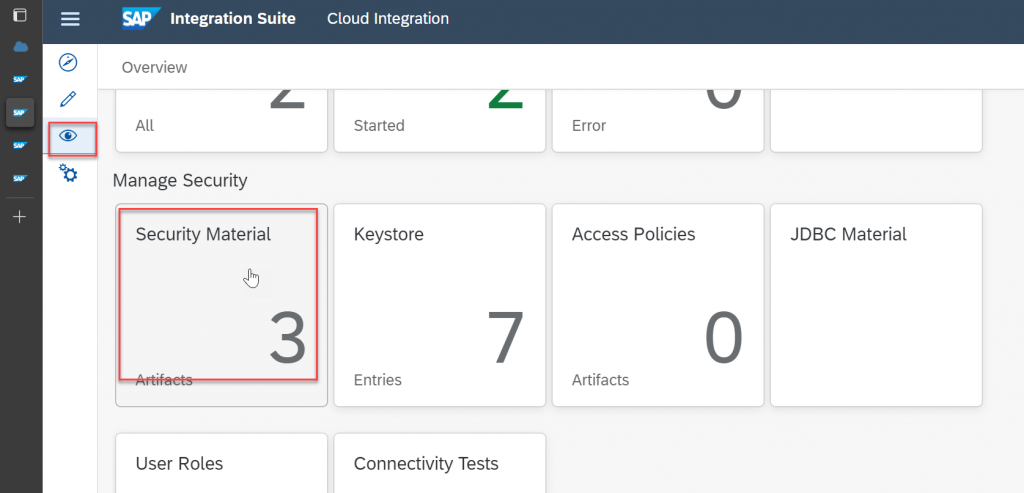This screenshot has height=493, width=1024.
Task: Open the Started artifacts tile
Action: 440,121
